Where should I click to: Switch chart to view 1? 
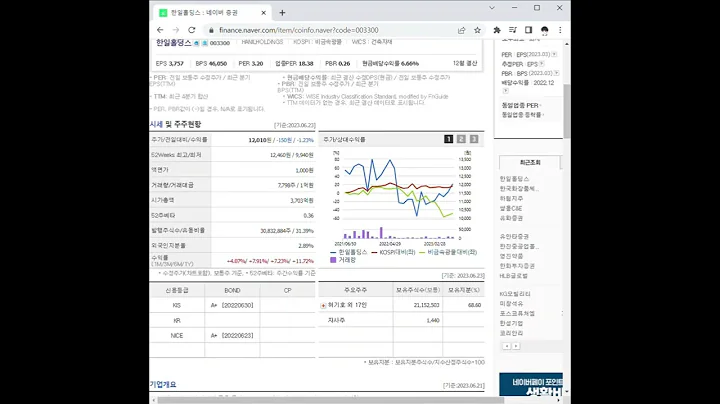click(x=449, y=139)
